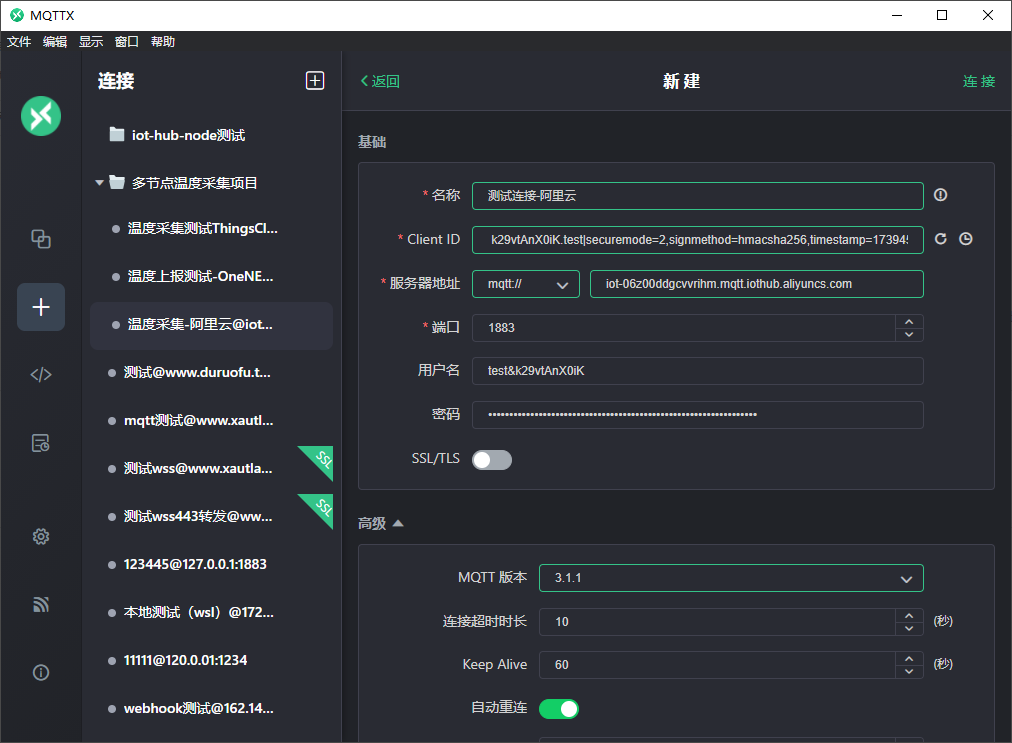Refresh the Client ID with the reload icon
The width and height of the screenshot is (1012, 743).
click(940, 239)
